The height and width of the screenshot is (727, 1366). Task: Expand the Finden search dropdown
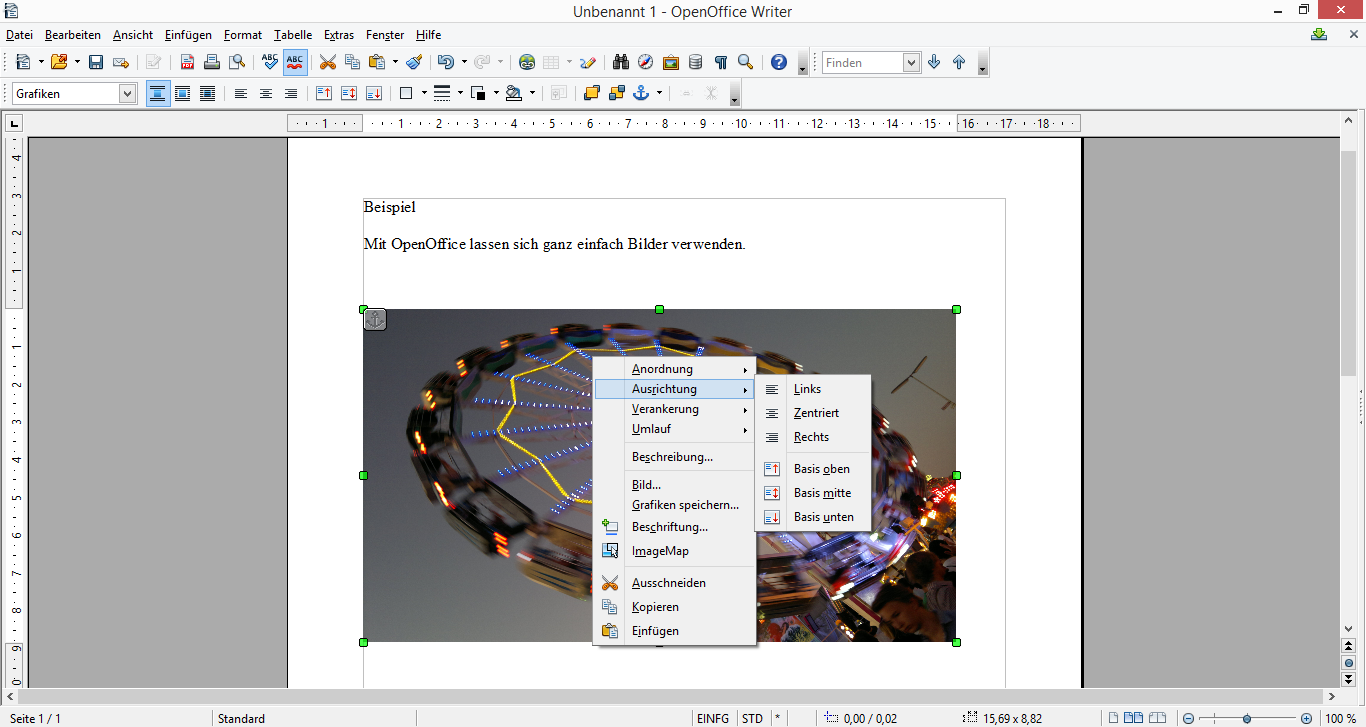pos(911,62)
